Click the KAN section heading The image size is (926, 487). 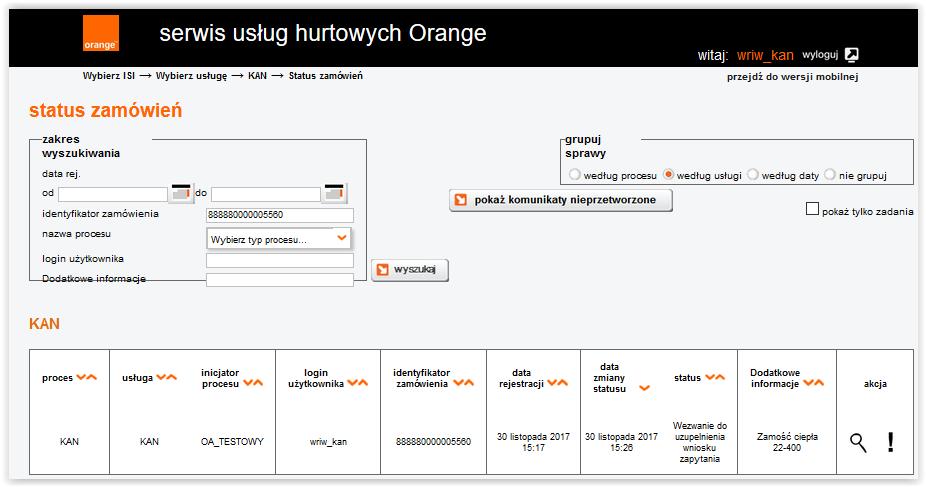point(44,323)
